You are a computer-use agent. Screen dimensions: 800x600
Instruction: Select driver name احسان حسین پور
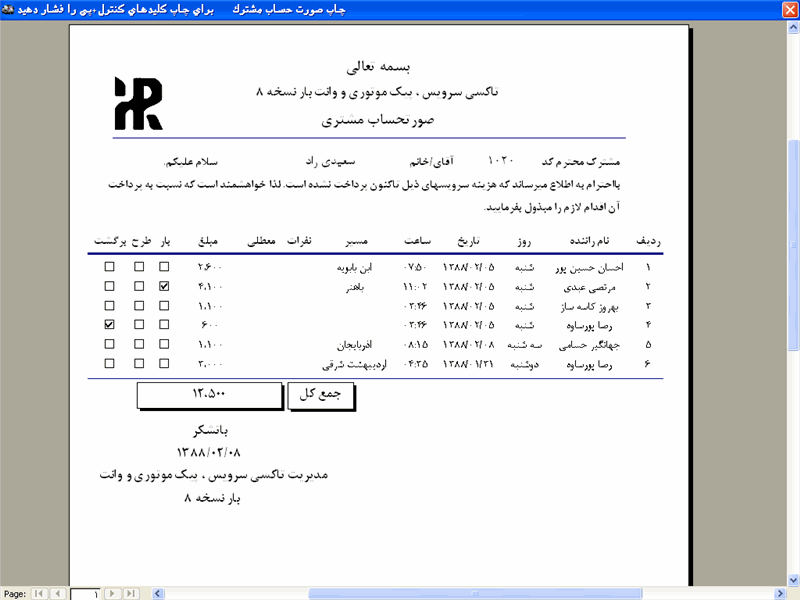click(x=590, y=267)
